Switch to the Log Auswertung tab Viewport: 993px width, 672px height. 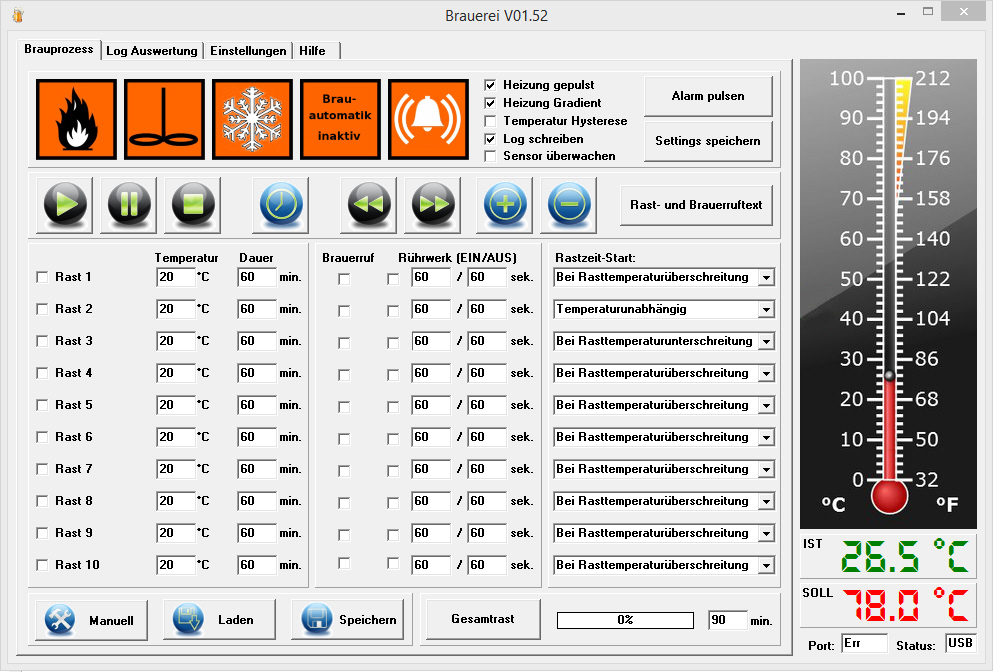coord(152,51)
